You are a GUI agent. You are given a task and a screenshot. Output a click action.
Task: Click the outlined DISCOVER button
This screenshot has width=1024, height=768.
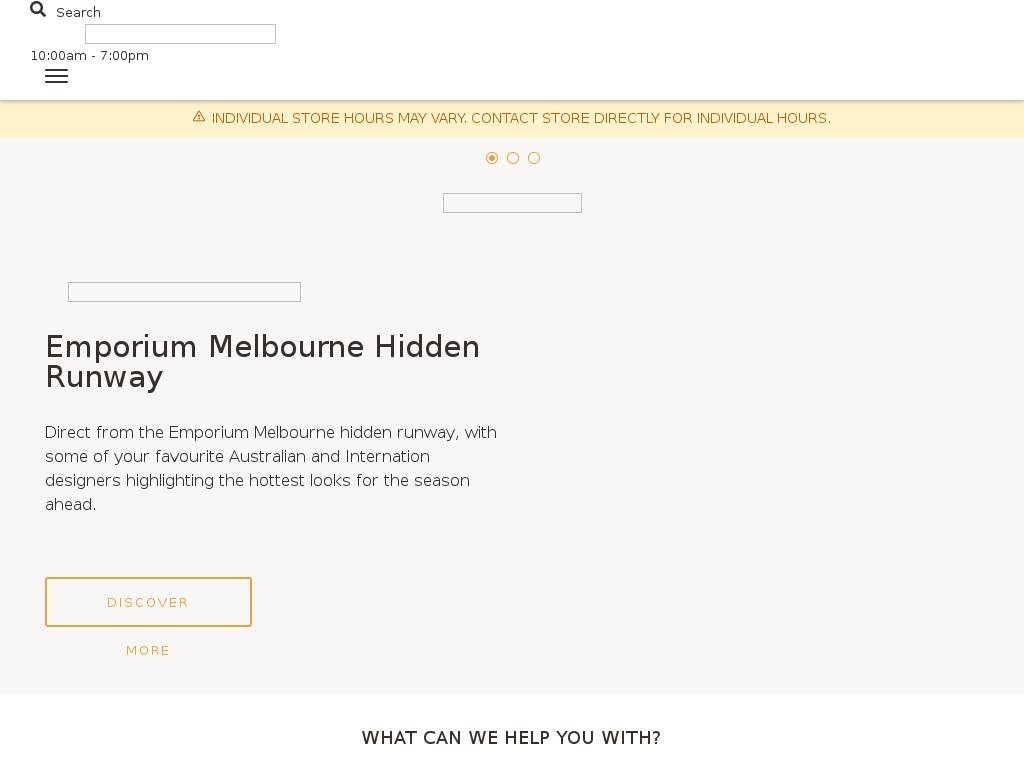(x=148, y=602)
